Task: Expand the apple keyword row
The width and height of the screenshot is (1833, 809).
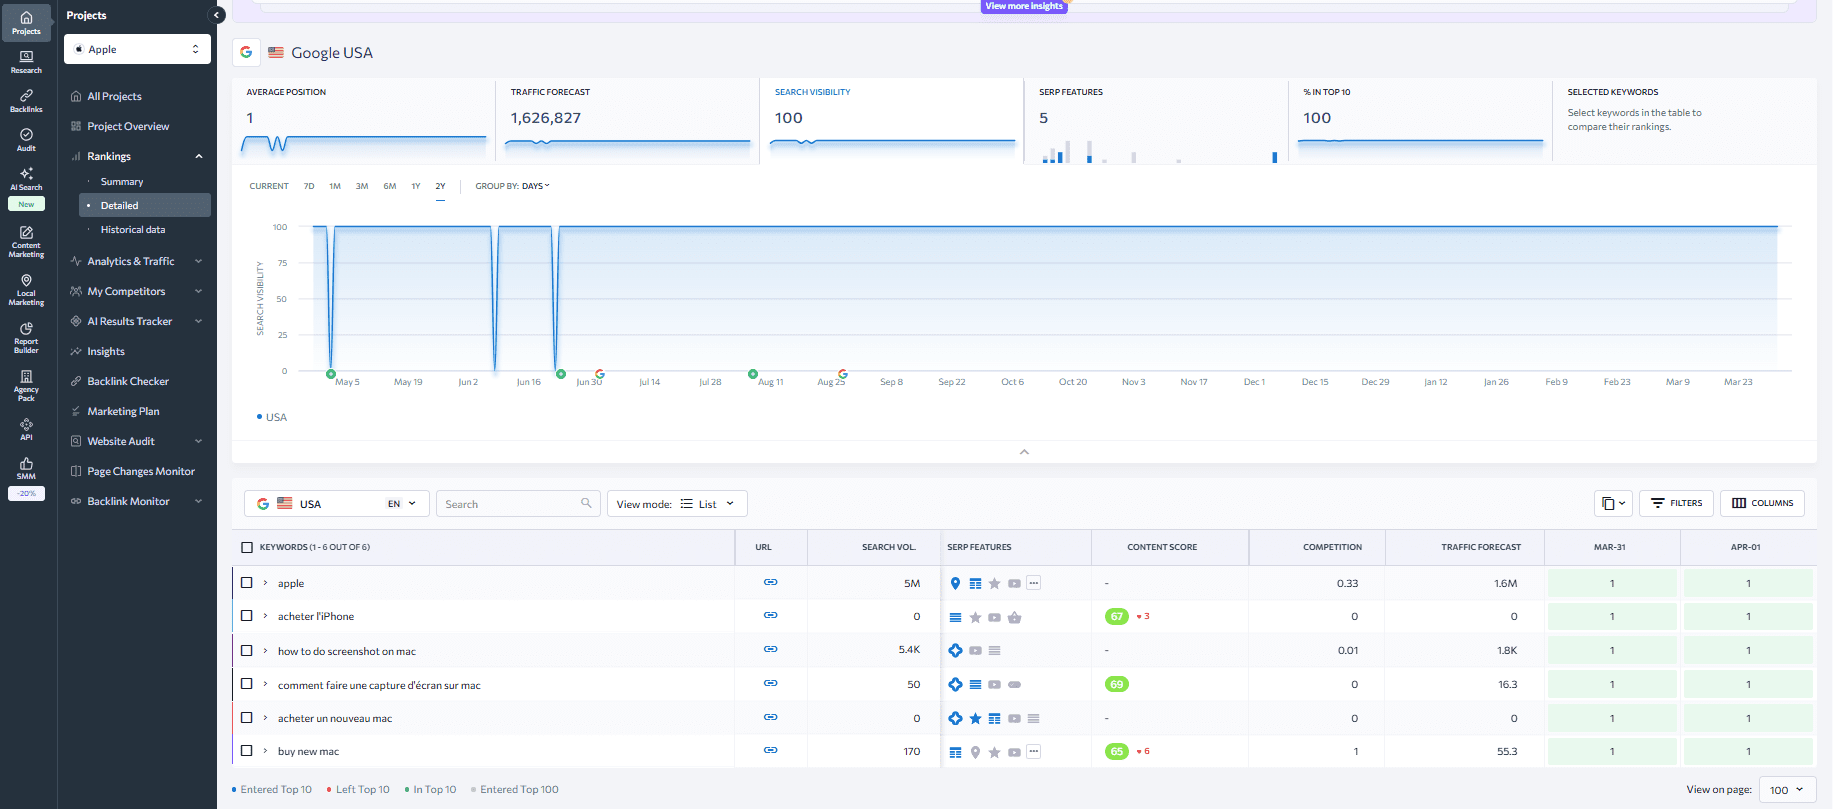Action: [265, 583]
